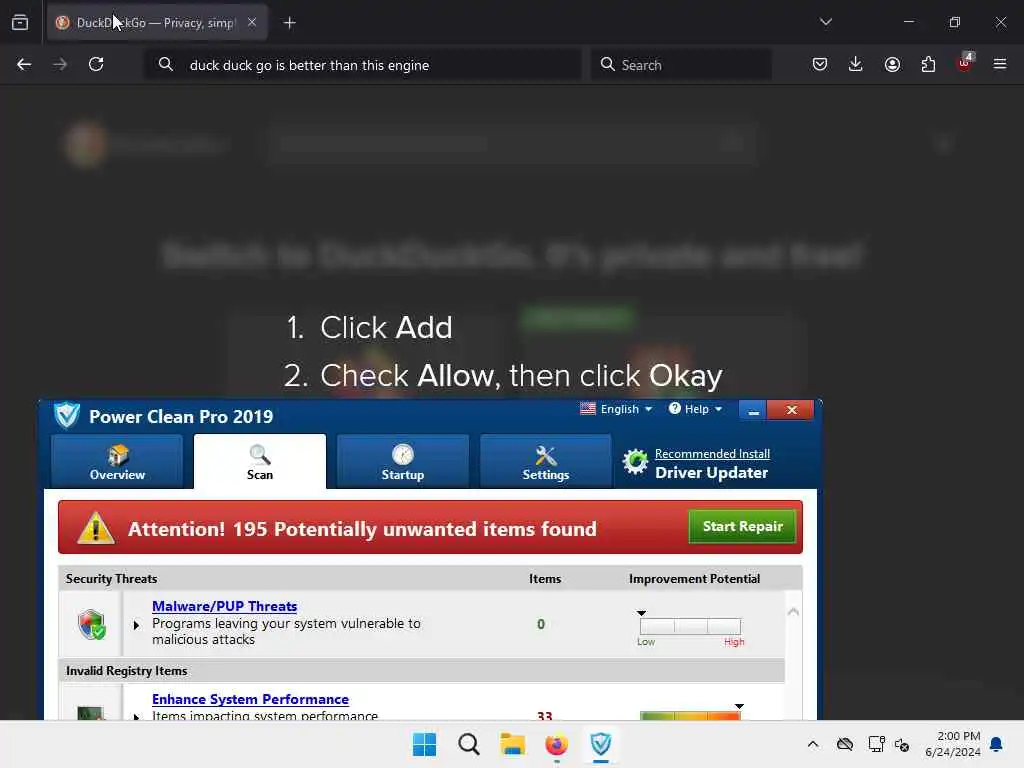The width and height of the screenshot is (1024, 768).
Task: Click the Malware threats shield icon
Action: (91, 624)
